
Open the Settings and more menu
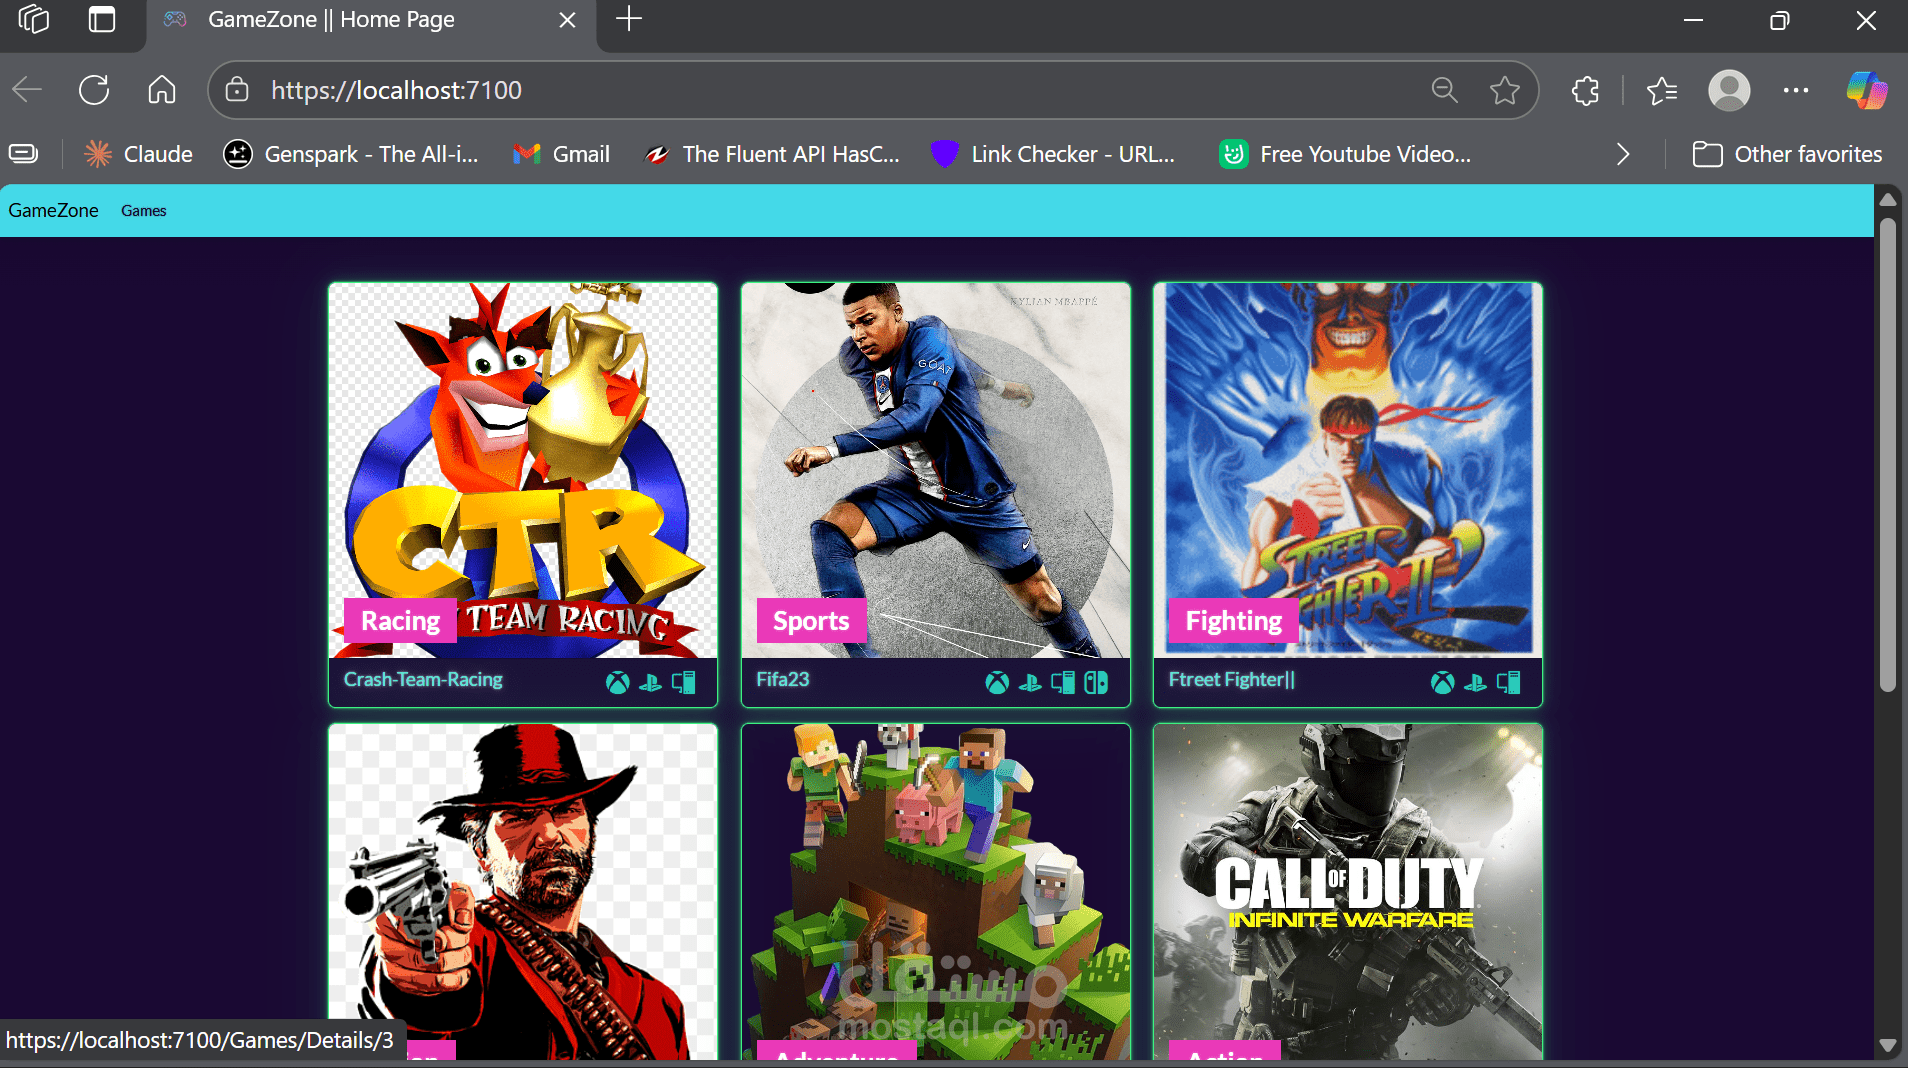pyautogui.click(x=1797, y=90)
